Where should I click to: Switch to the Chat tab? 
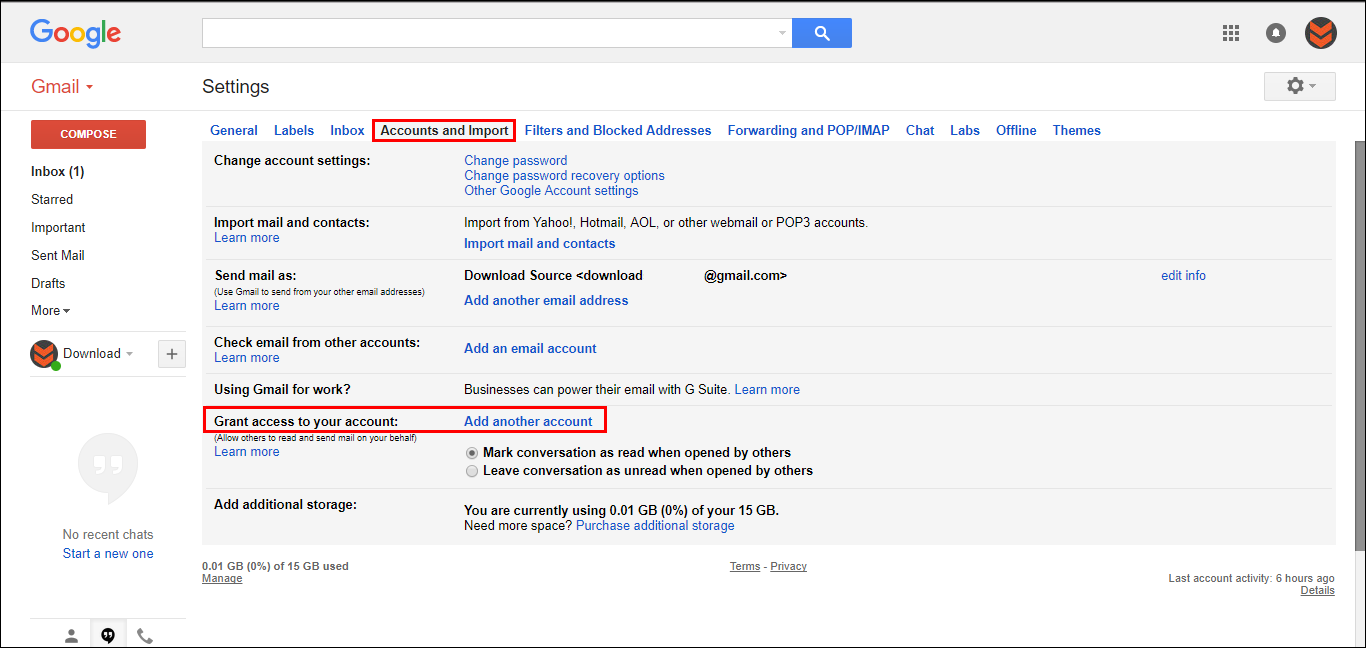coord(920,130)
